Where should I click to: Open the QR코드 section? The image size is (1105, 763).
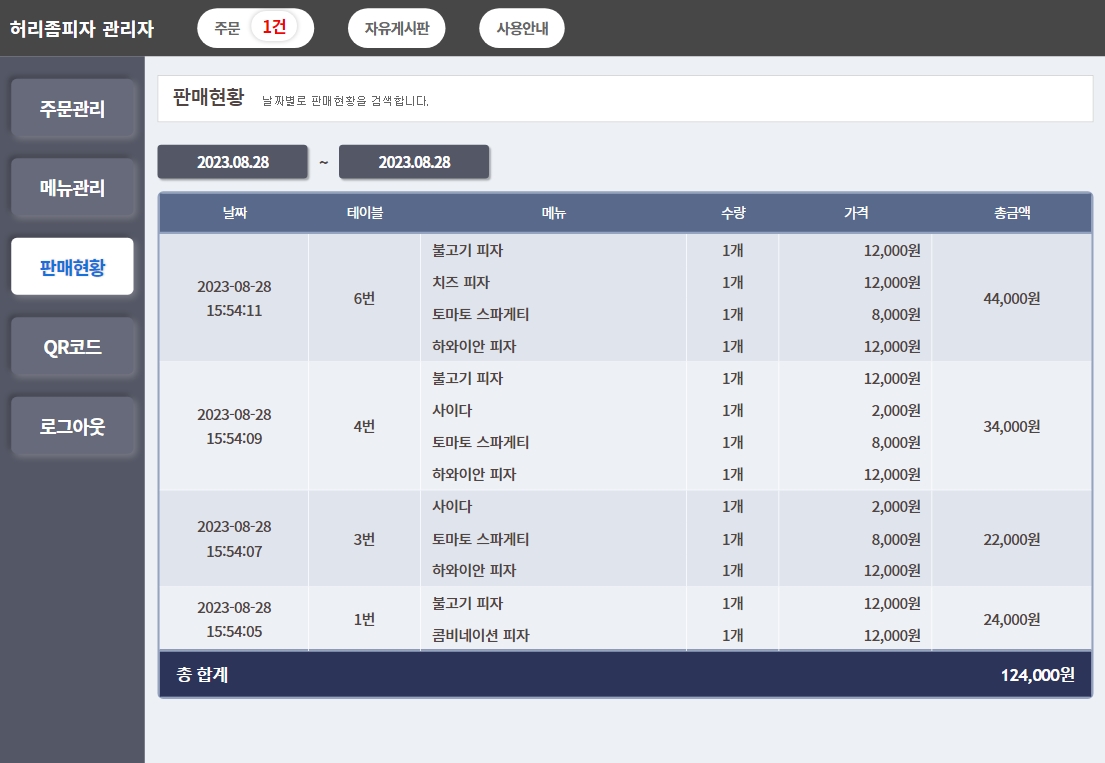pyautogui.click(x=73, y=347)
